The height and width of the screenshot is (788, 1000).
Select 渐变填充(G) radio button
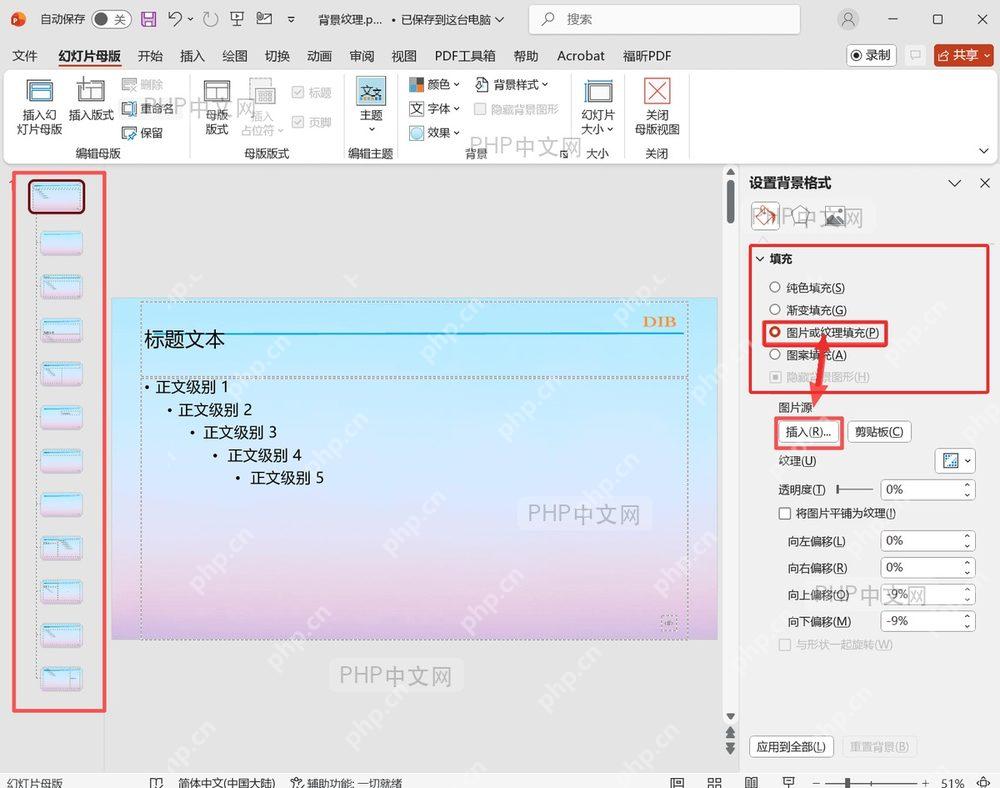tap(775, 310)
